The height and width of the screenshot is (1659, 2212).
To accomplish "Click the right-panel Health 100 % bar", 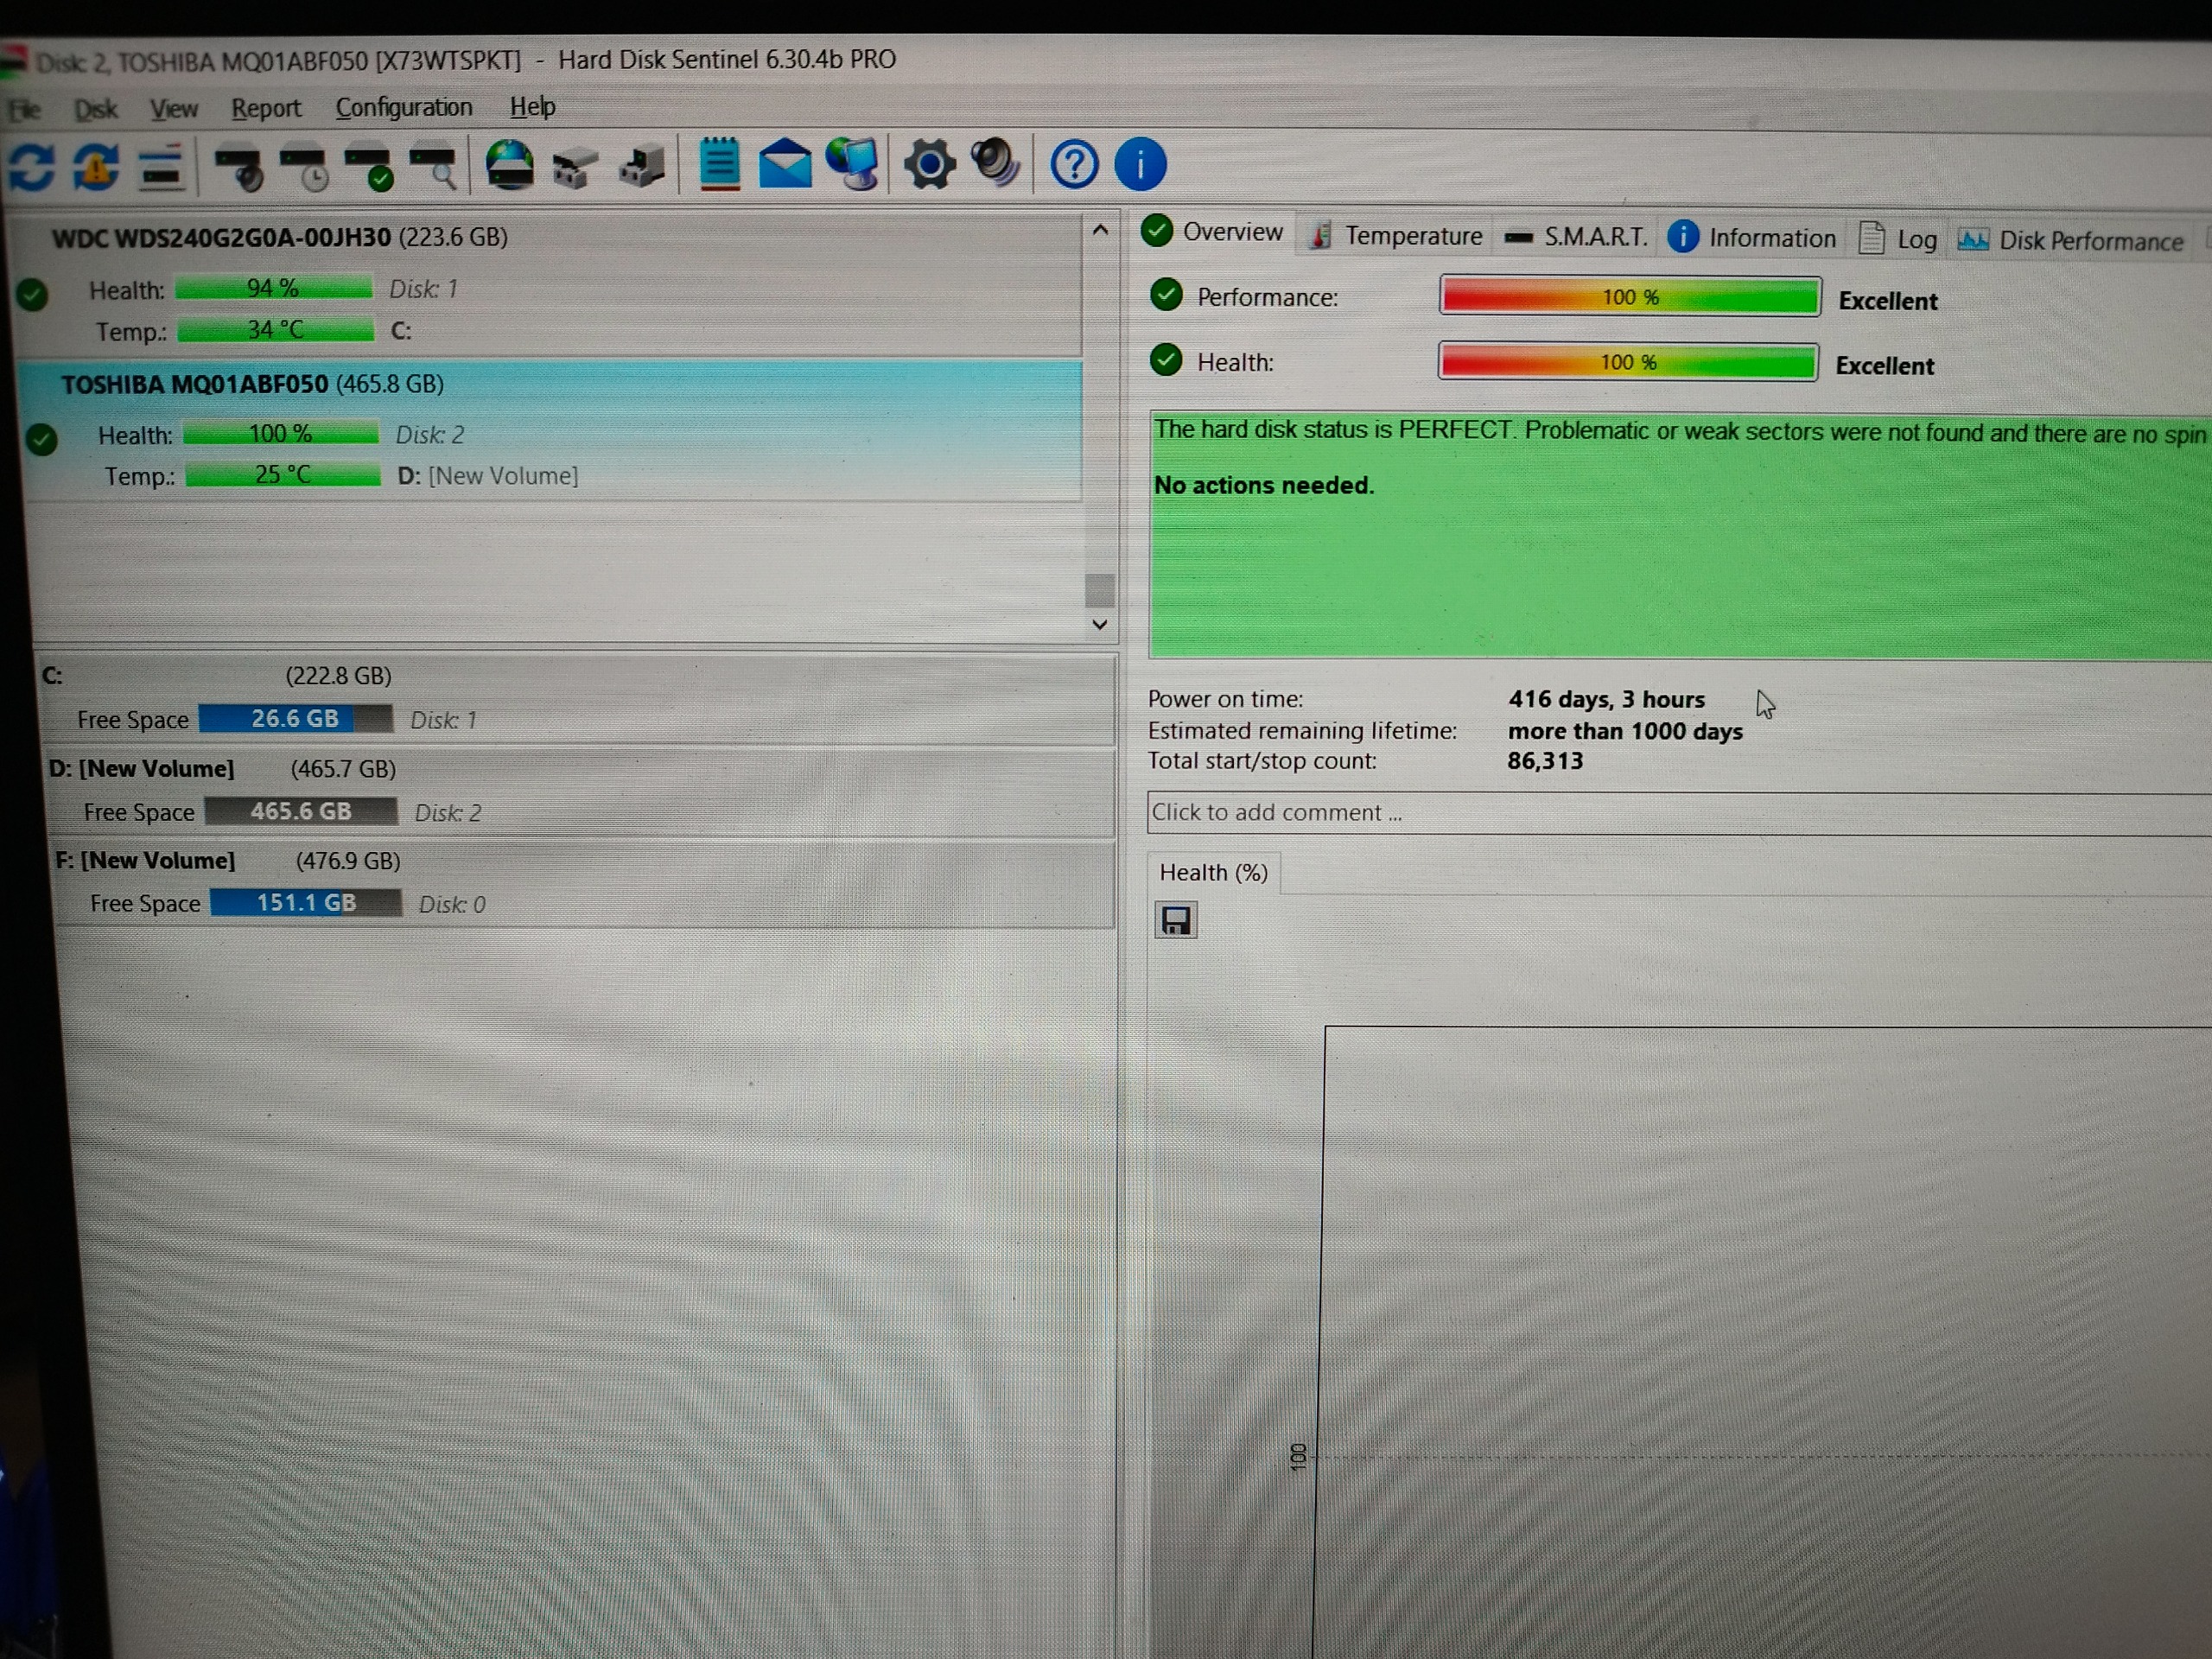I will coord(1628,362).
